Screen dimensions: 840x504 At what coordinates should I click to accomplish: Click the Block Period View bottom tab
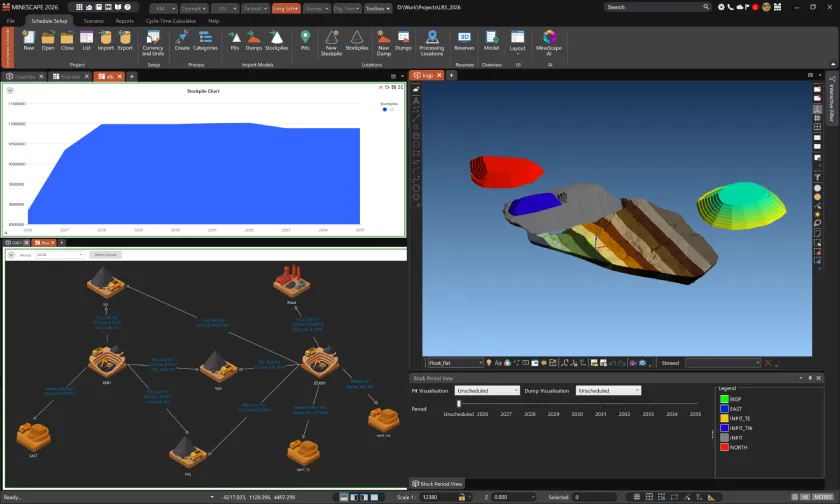coord(437,484)
